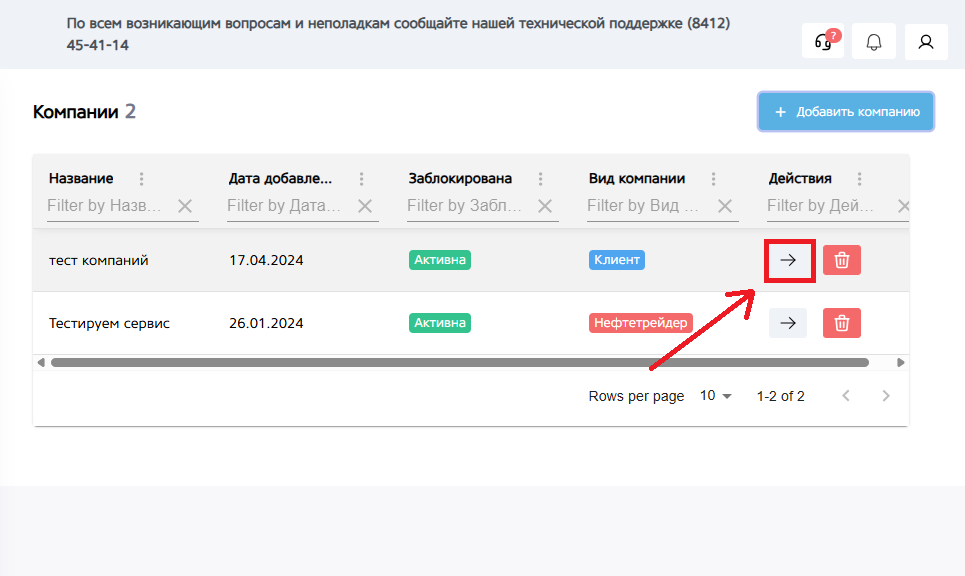Viewport: 965px width, 576px height.
Task: Clear the Название filter
Action: (x=185, y=206)
